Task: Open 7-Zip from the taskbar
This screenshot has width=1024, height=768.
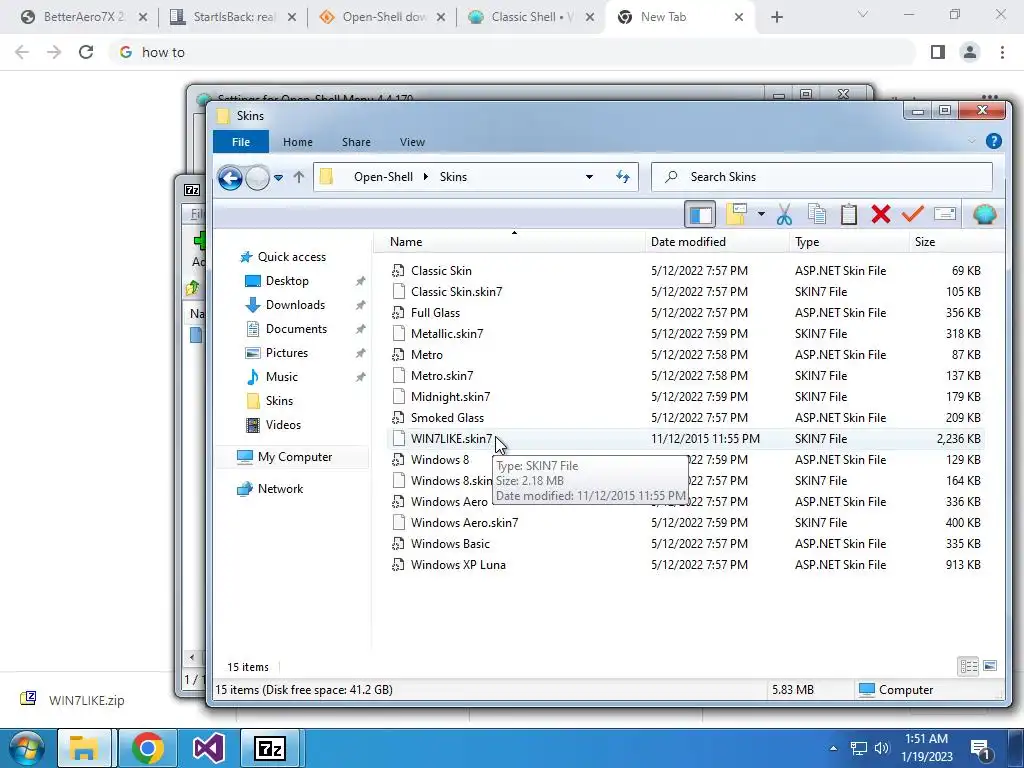Action: tap(270, 748)
